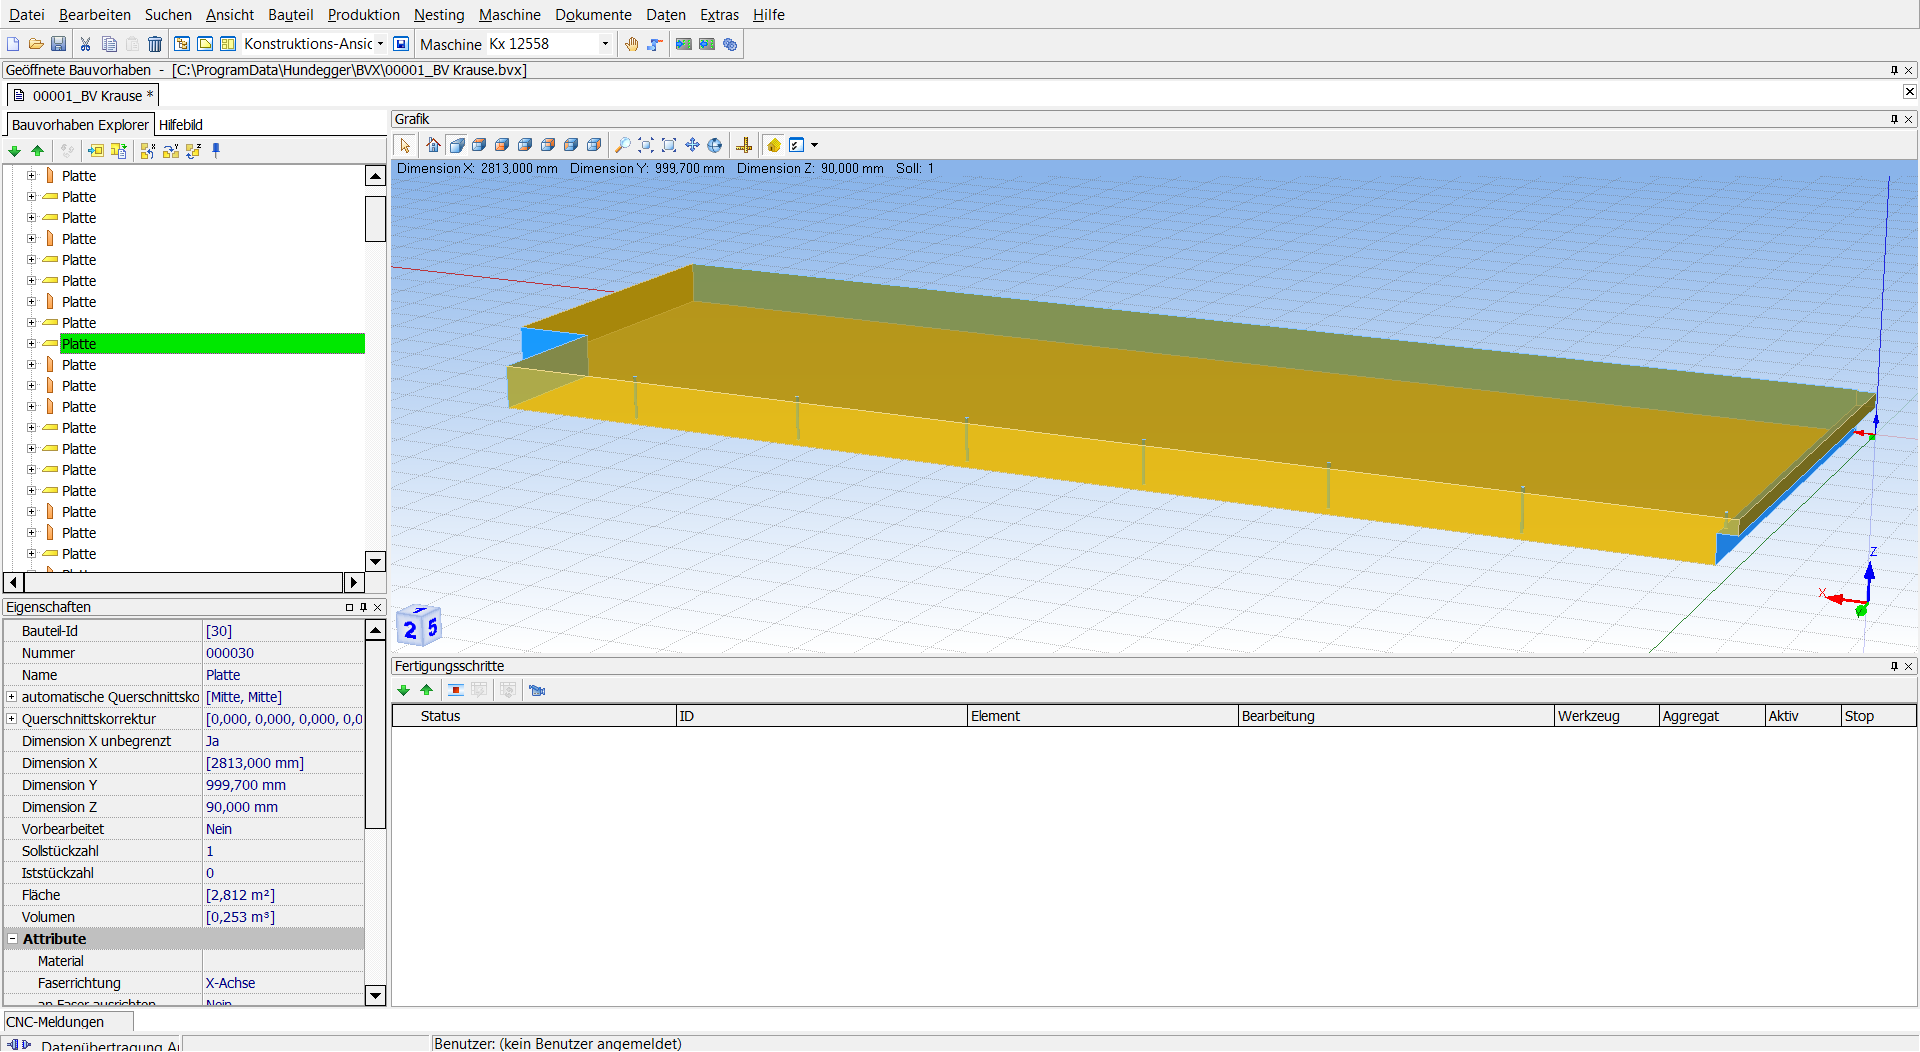Click the scissors cut icon
This screenshot has height=1052, width=1920.
86,44
